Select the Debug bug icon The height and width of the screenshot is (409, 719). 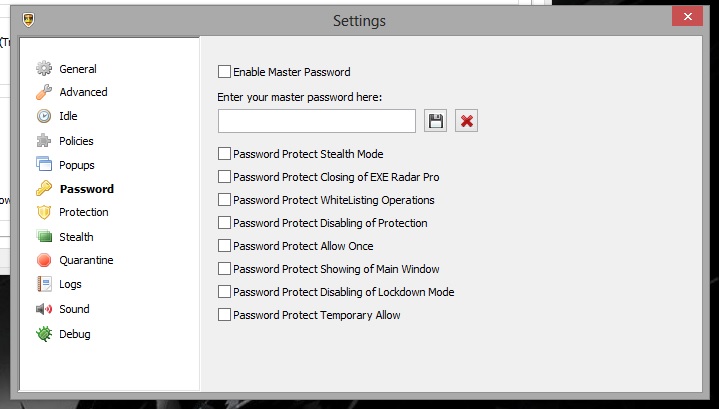pyautogui.click(x=44, y=334)
